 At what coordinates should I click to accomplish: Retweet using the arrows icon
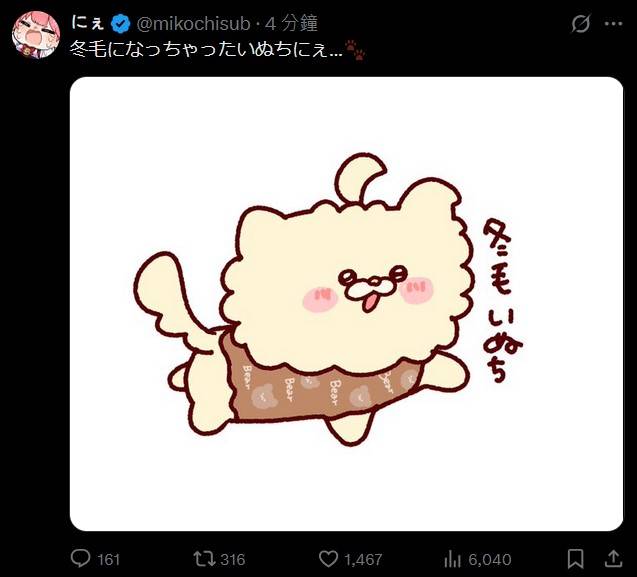click(x=204, y=559)
